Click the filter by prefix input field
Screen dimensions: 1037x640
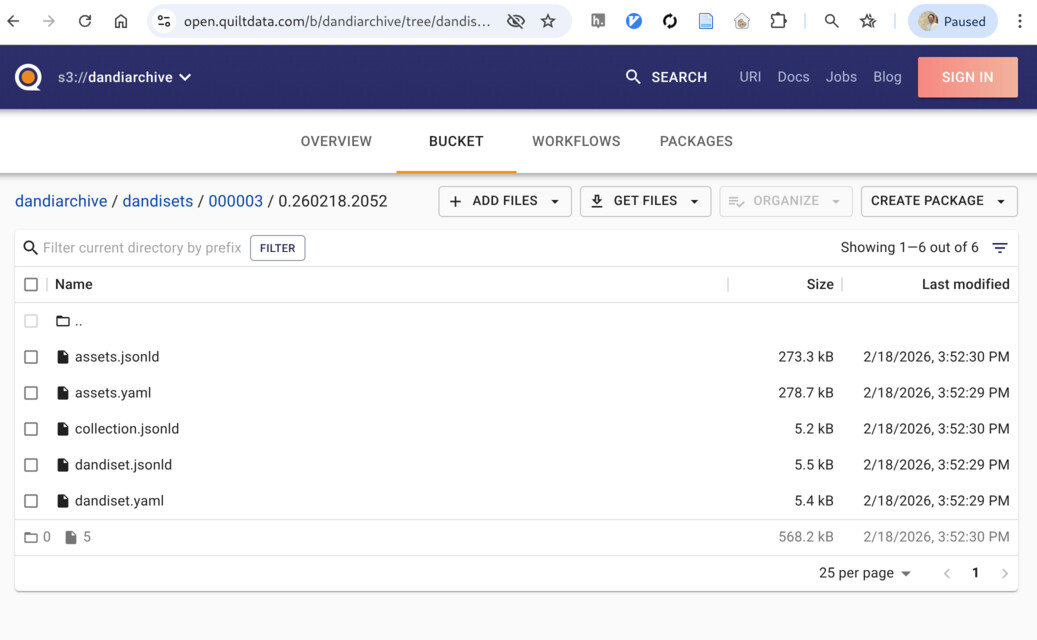click(142, 248)
